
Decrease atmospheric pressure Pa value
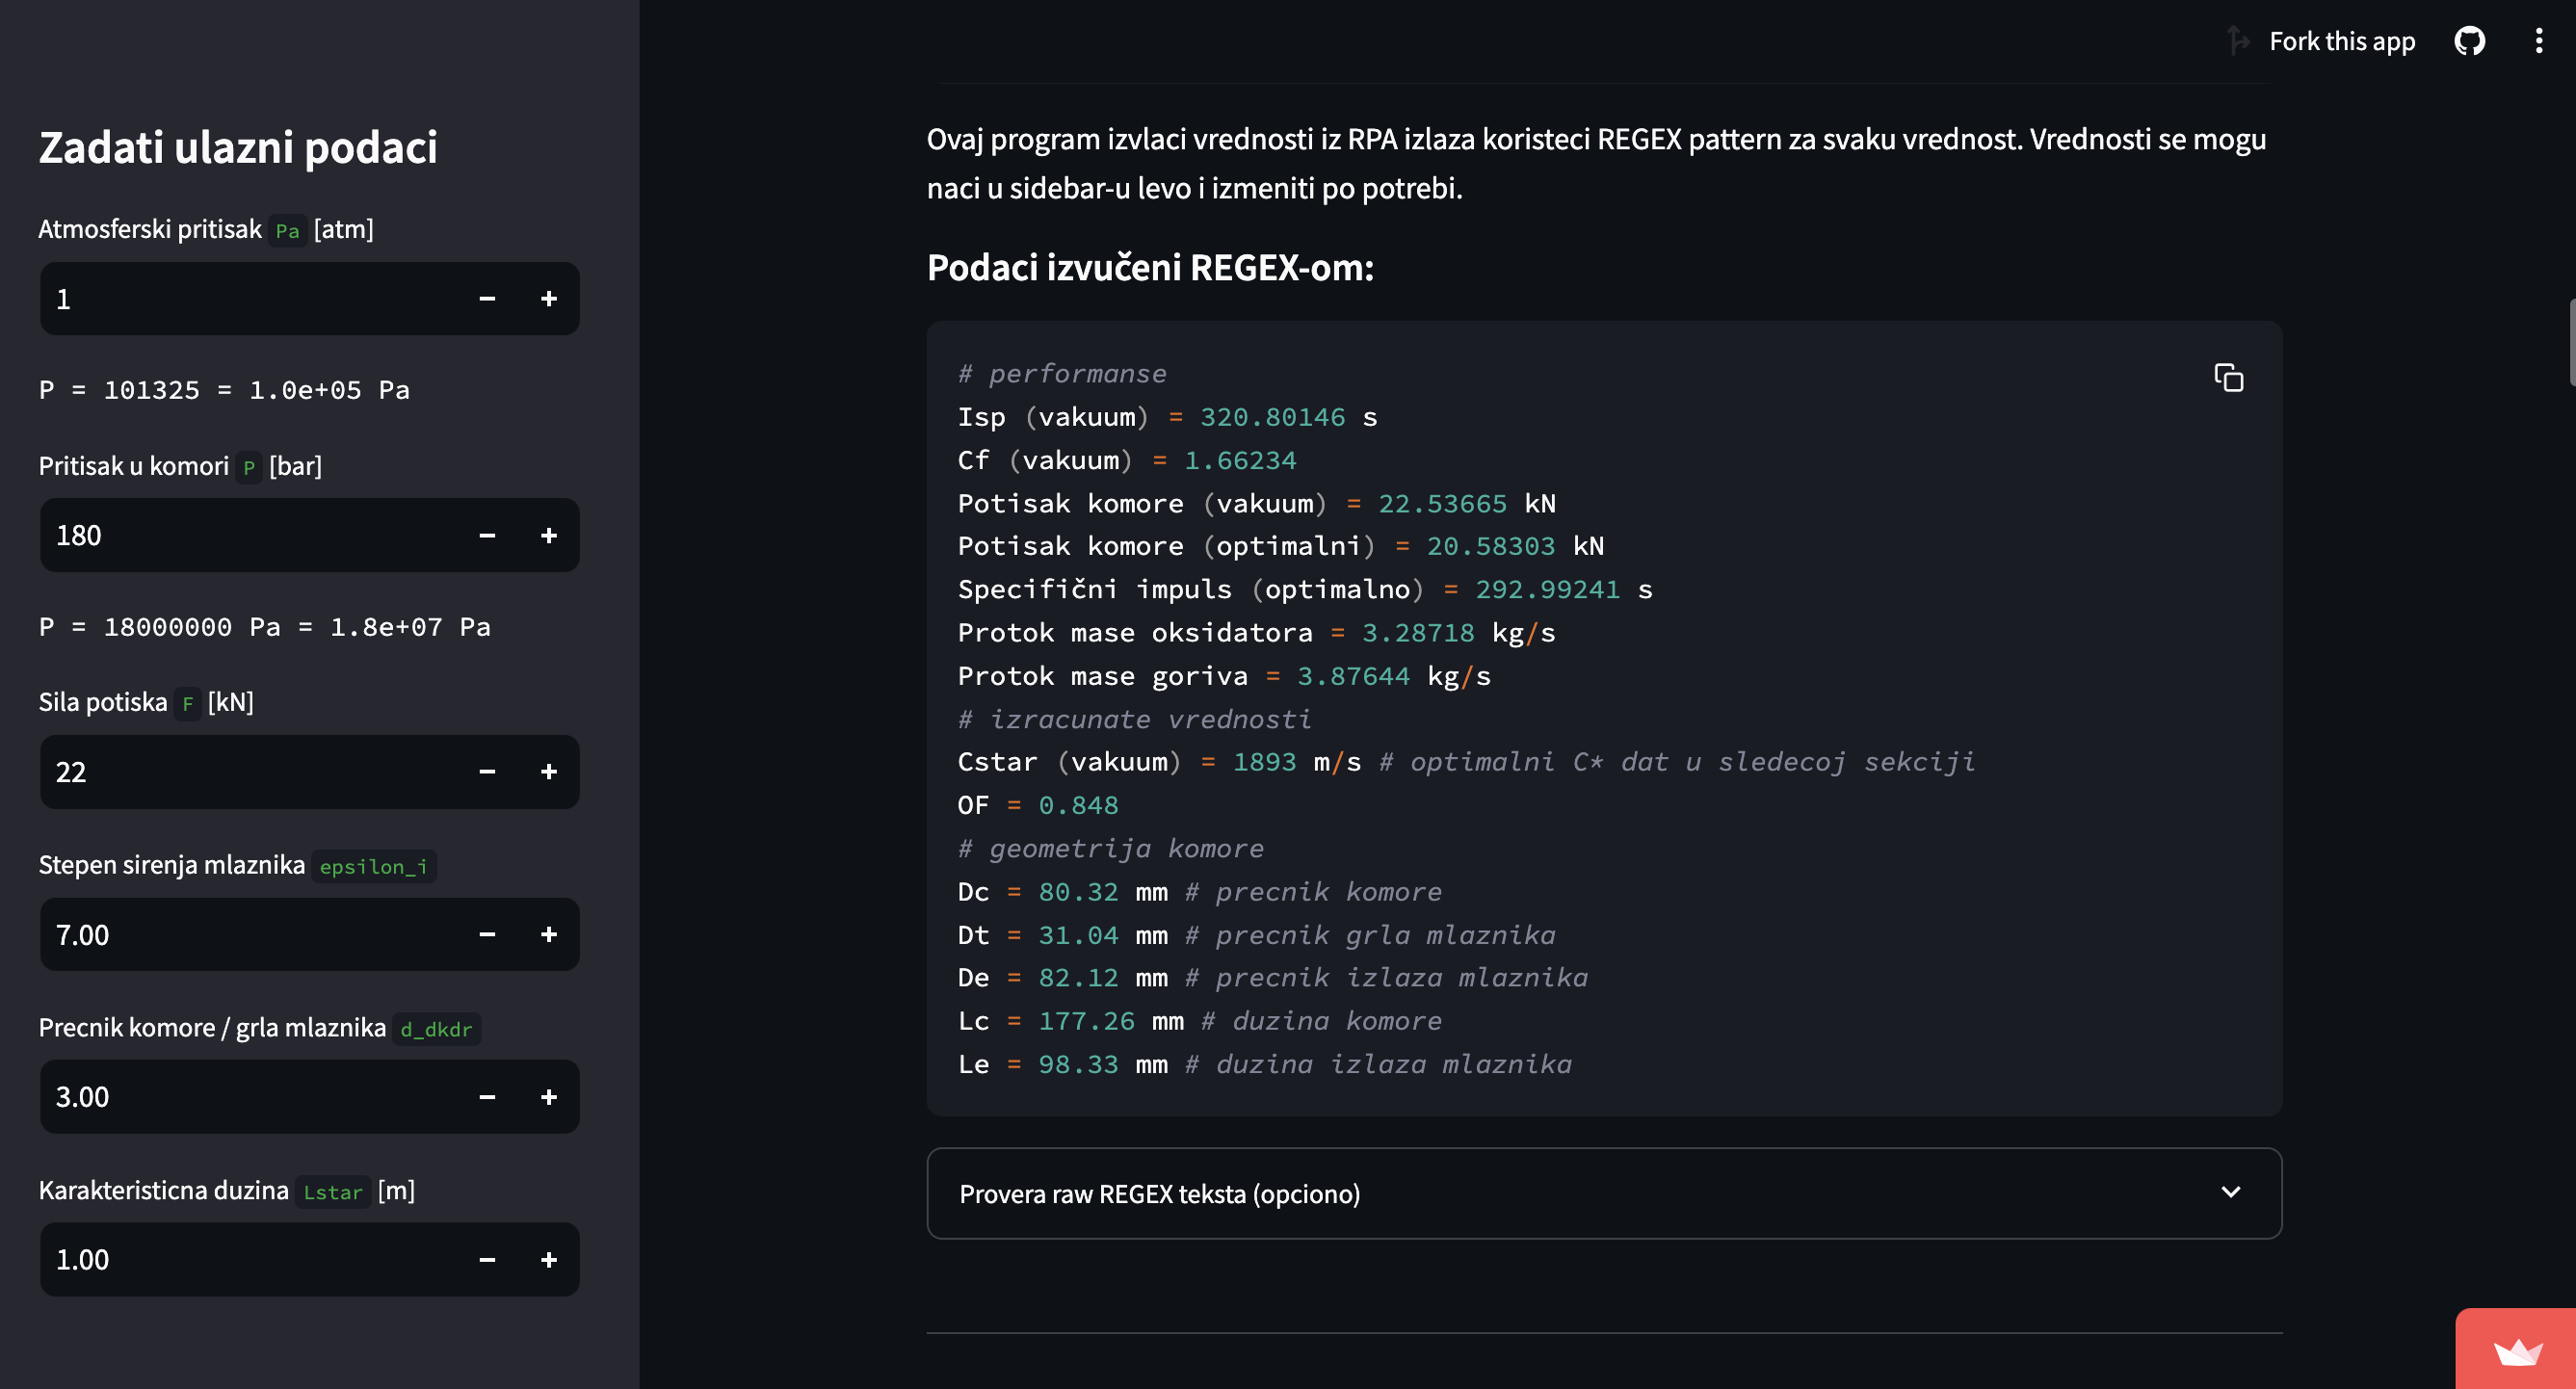click(x=487, y=299)
